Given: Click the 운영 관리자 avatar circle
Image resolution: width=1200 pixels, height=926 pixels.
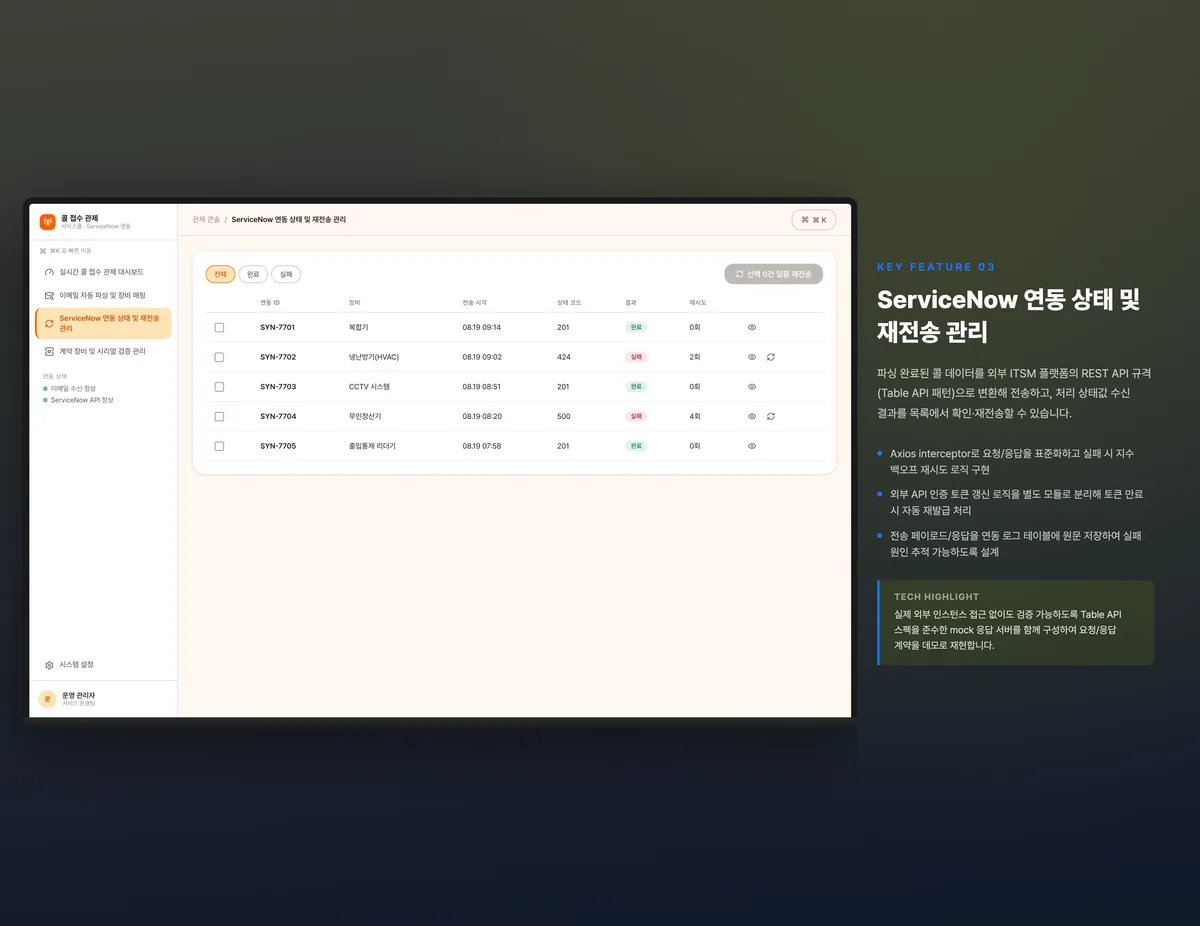Looking at the screenshot, I should point(47,699).
